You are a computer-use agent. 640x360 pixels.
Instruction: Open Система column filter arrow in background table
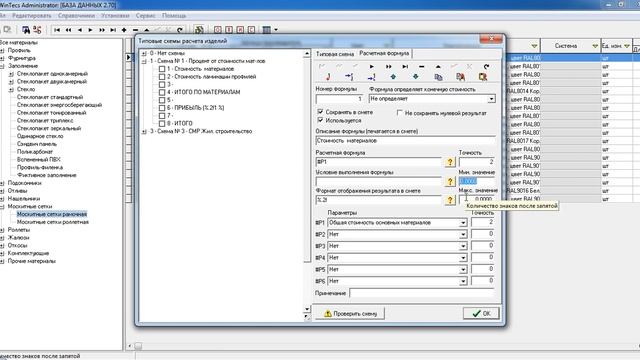[595, 46]
